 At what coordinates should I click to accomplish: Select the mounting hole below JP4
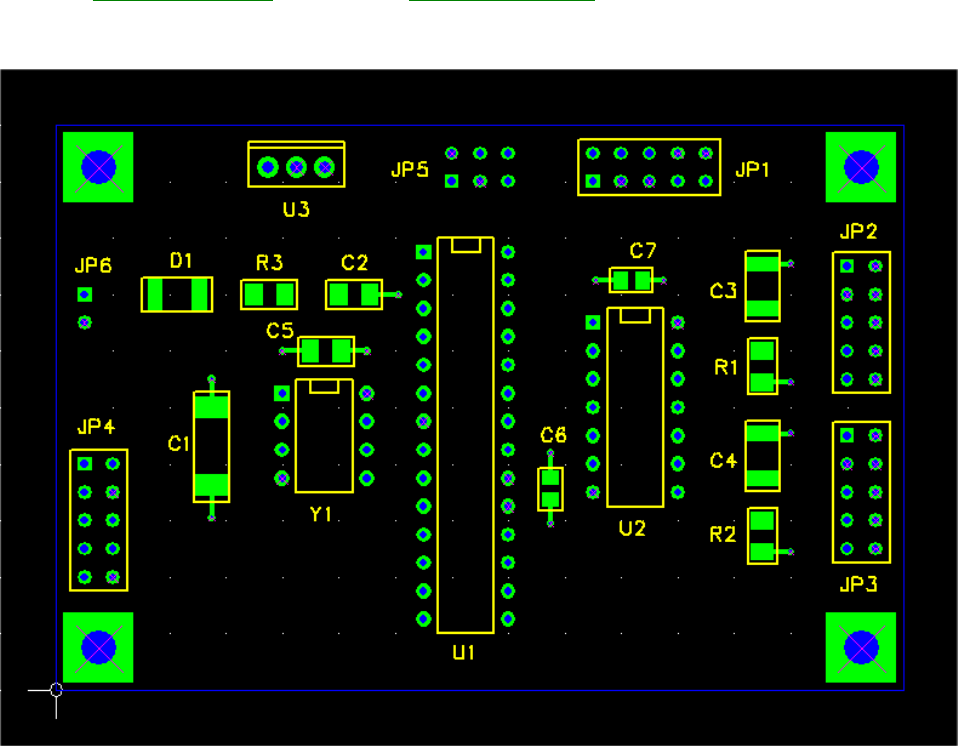click(x=98, y=647)
